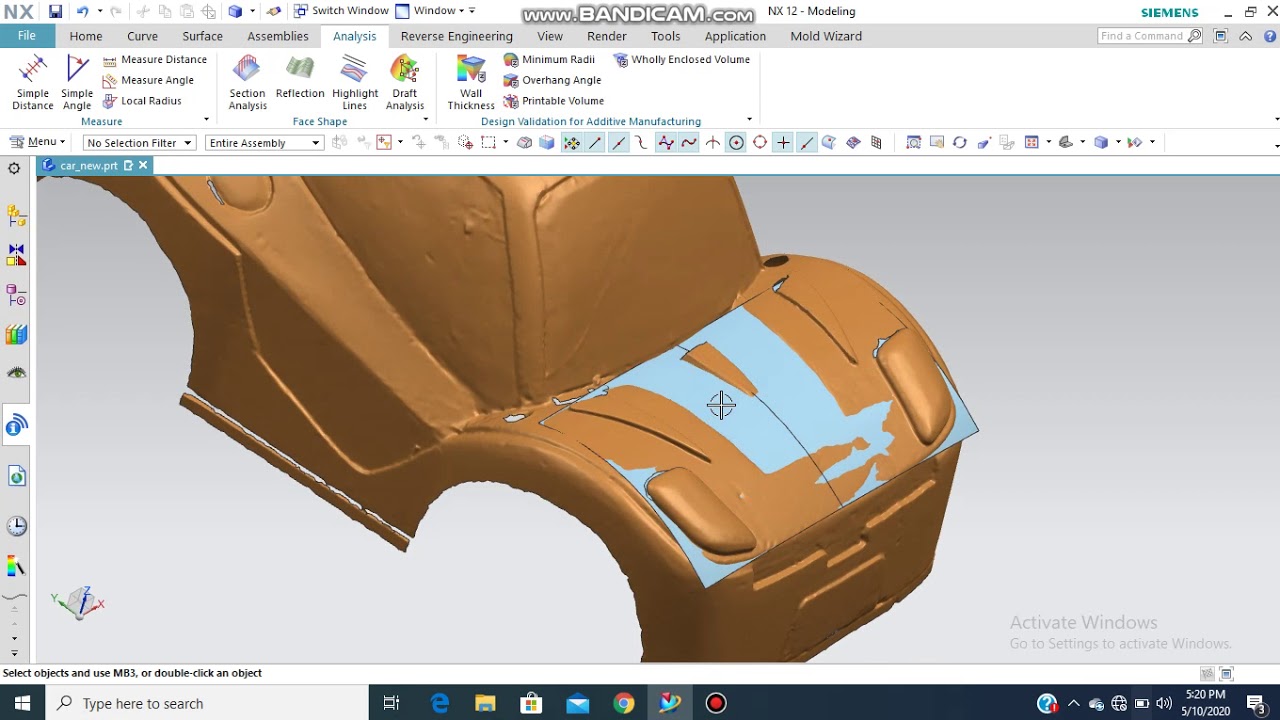Open the Printable Volume check
1280x720 pixels.
(554, 101)
